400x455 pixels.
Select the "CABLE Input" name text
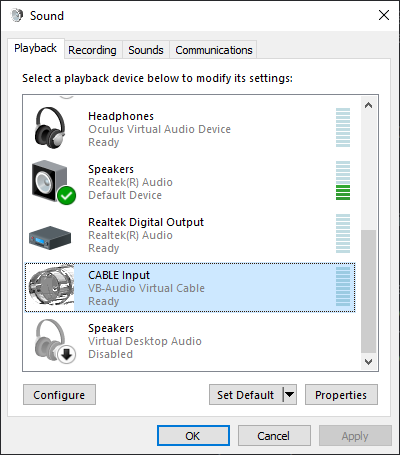point(119,275)
